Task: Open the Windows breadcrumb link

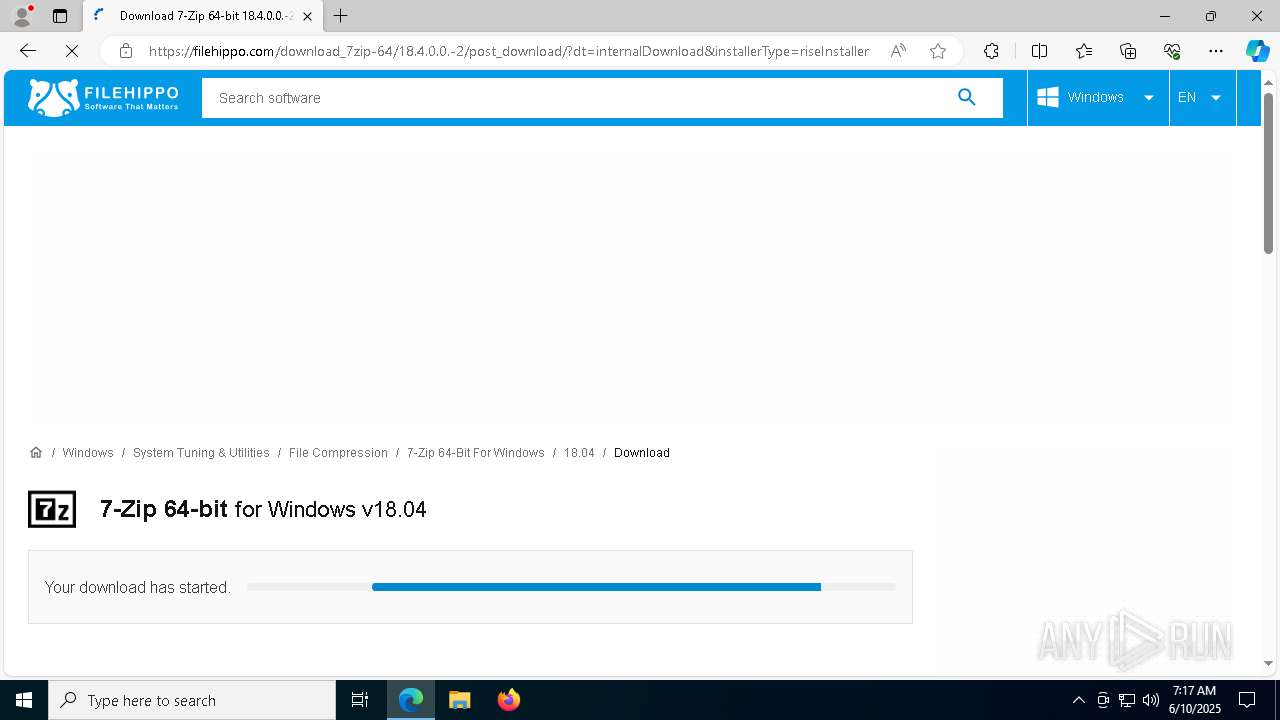Action: [88, 453]
